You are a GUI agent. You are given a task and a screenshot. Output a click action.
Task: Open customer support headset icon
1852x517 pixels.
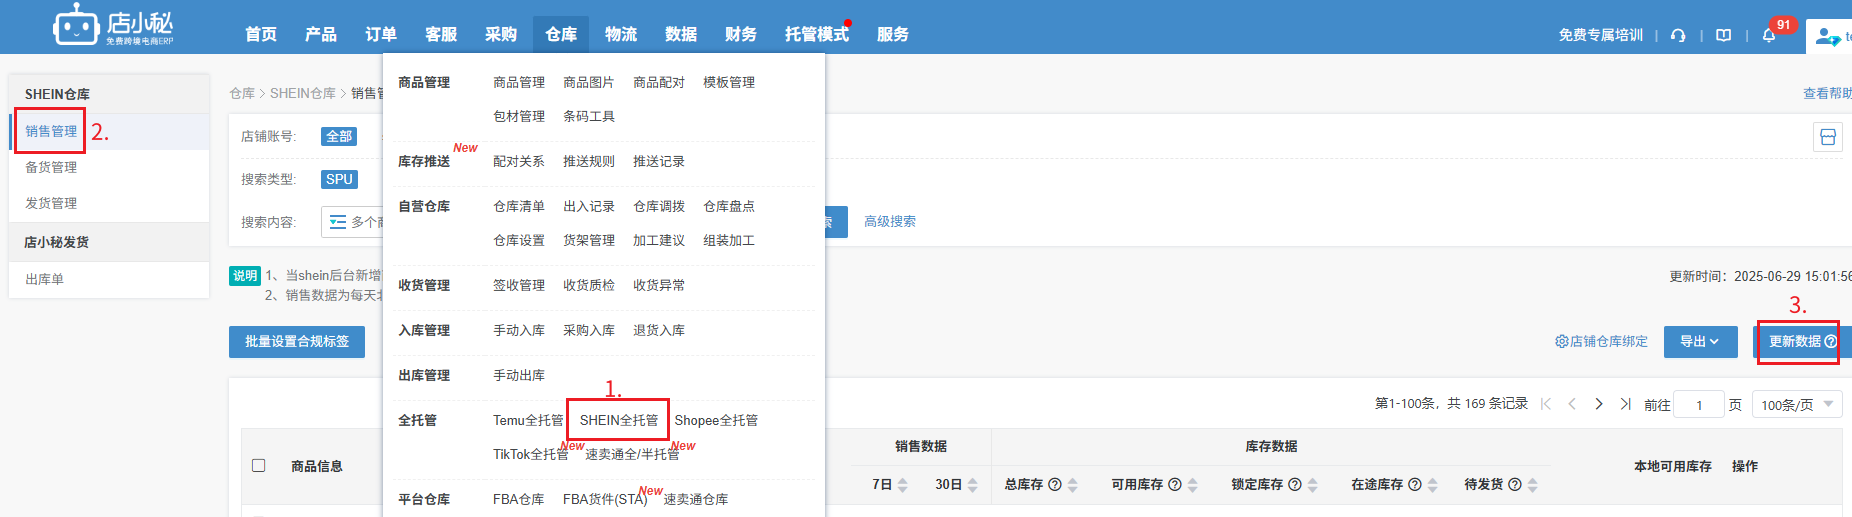1678,35
